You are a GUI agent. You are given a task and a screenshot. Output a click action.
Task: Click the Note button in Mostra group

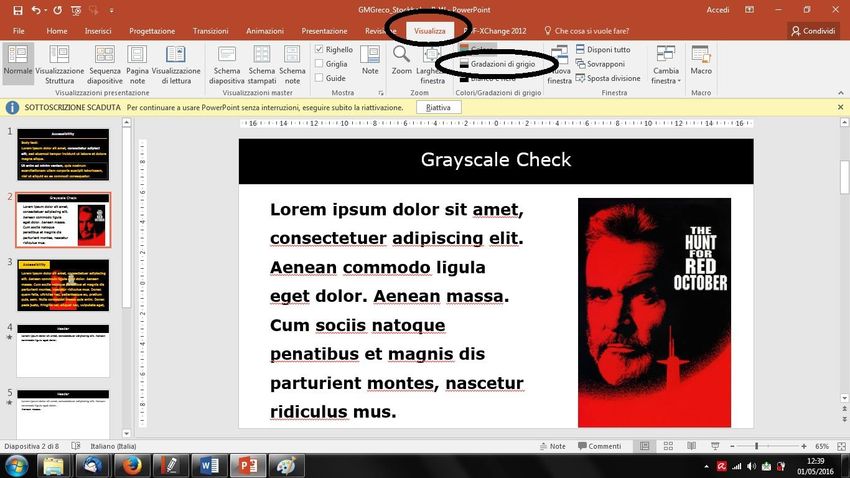pyautogui.click(x=370, y=61)
